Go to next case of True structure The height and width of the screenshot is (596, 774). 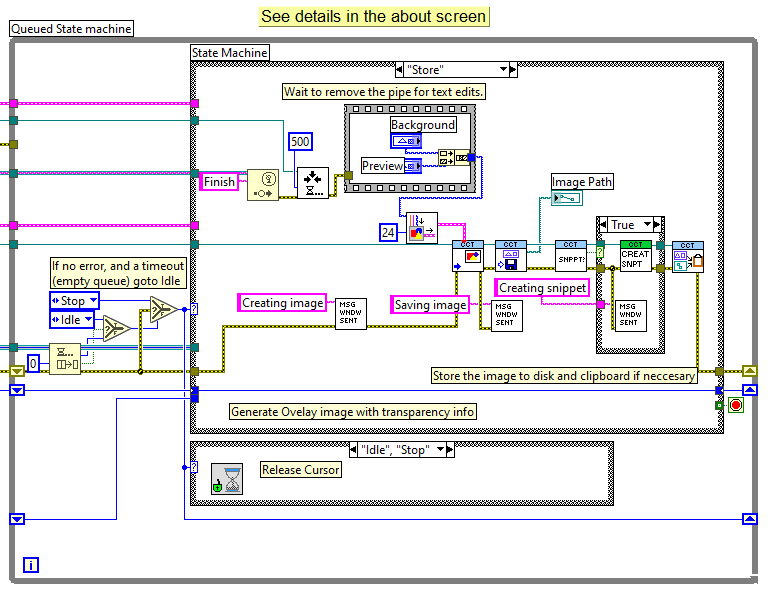tap(657, 225)
